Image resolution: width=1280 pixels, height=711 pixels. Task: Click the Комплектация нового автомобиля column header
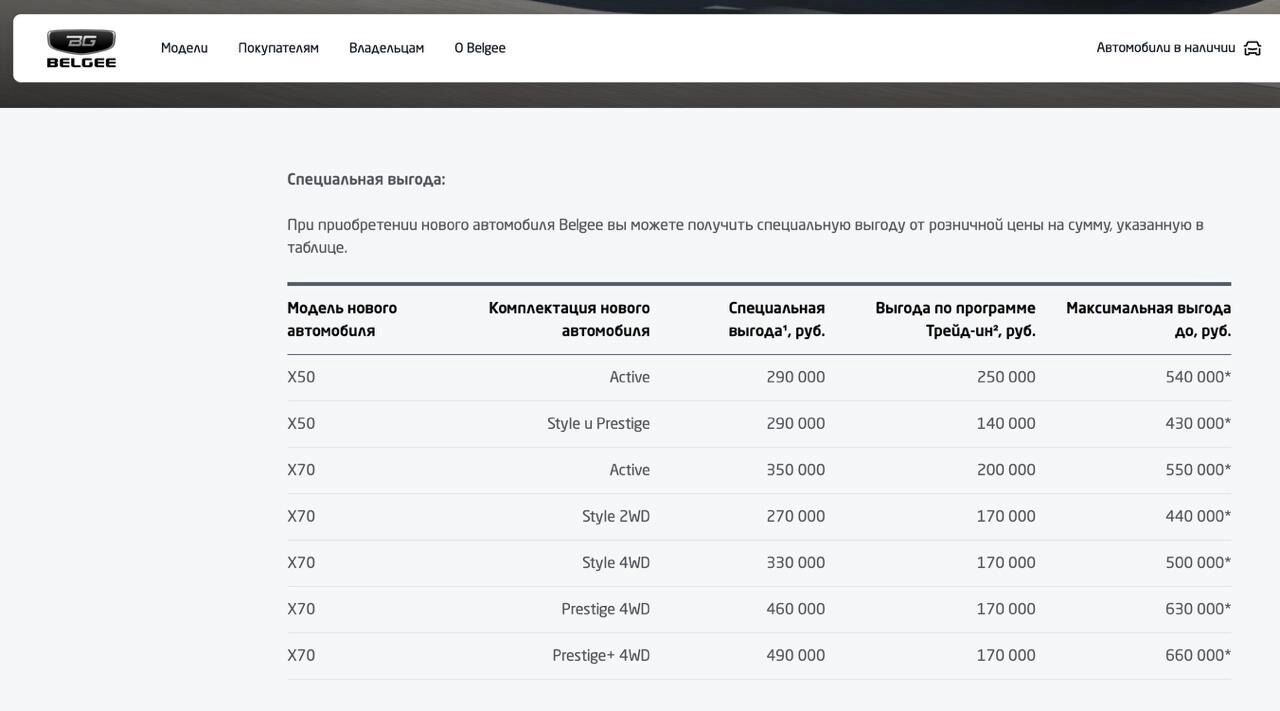(x=569, y=320)
